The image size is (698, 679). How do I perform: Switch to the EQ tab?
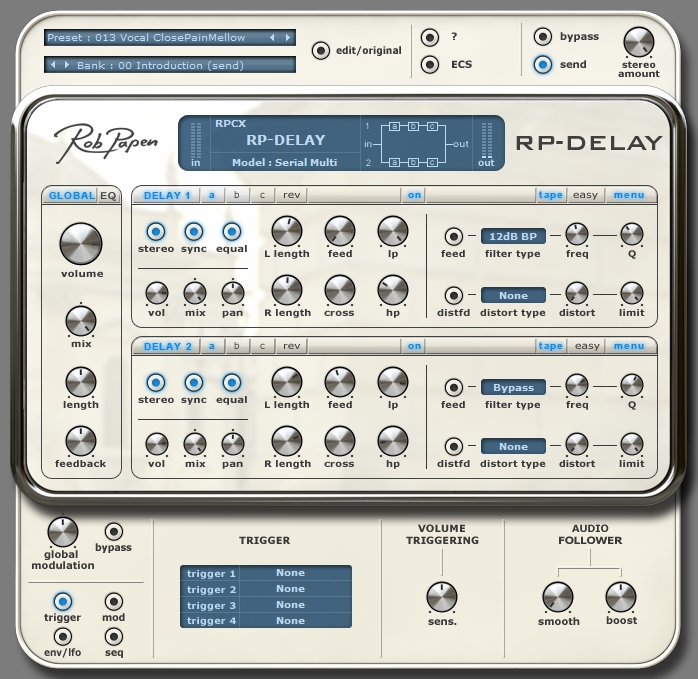(108, 195)
